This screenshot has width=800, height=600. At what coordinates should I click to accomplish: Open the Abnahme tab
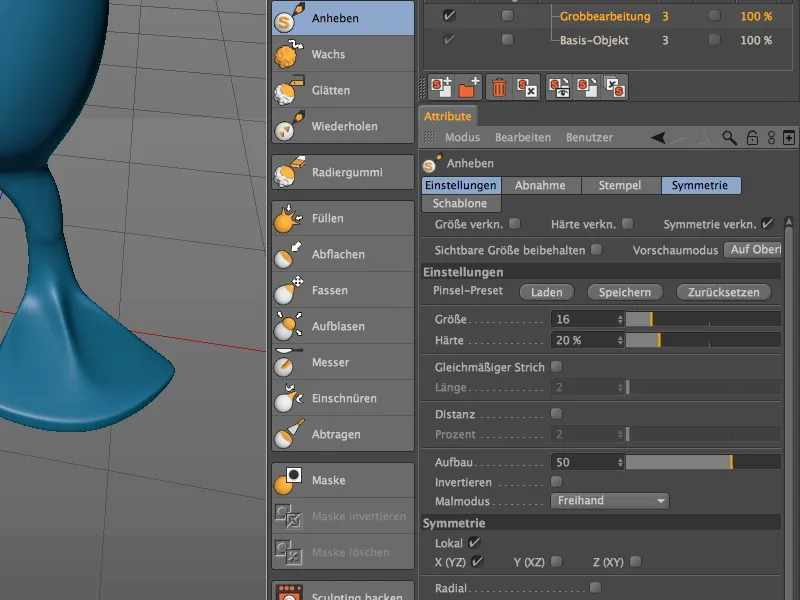coord(540,185)
